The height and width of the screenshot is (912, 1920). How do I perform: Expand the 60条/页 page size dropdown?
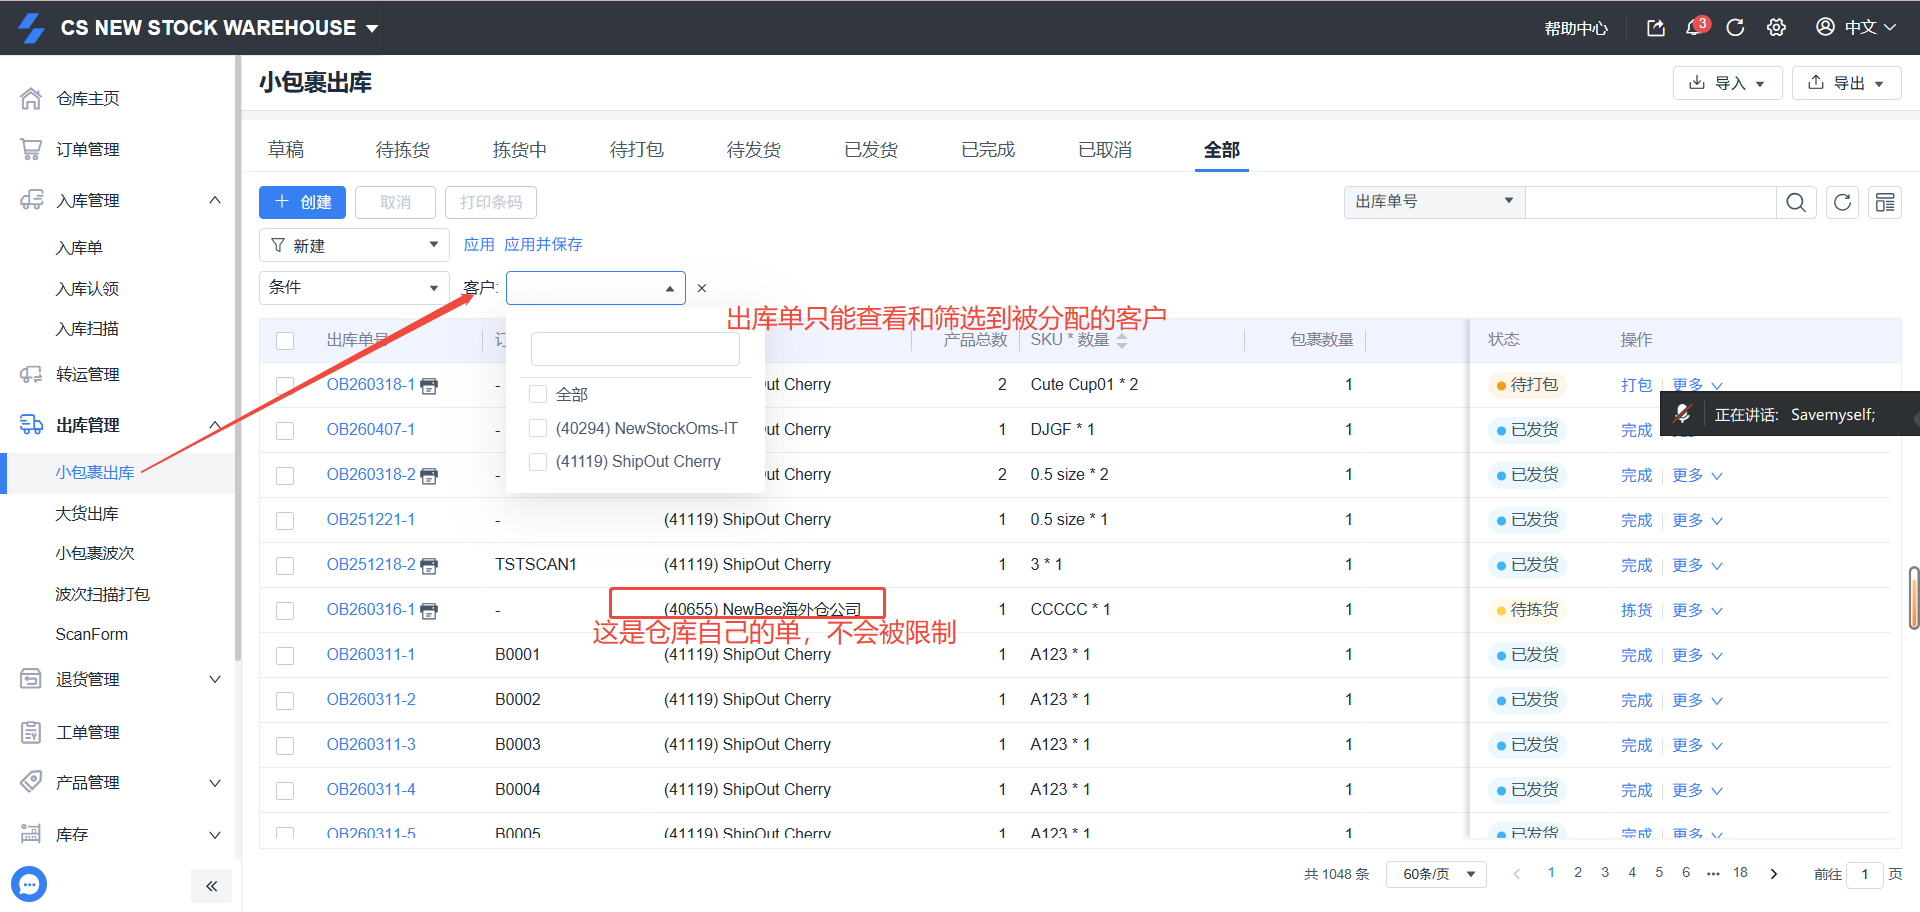click(1436, 874)
